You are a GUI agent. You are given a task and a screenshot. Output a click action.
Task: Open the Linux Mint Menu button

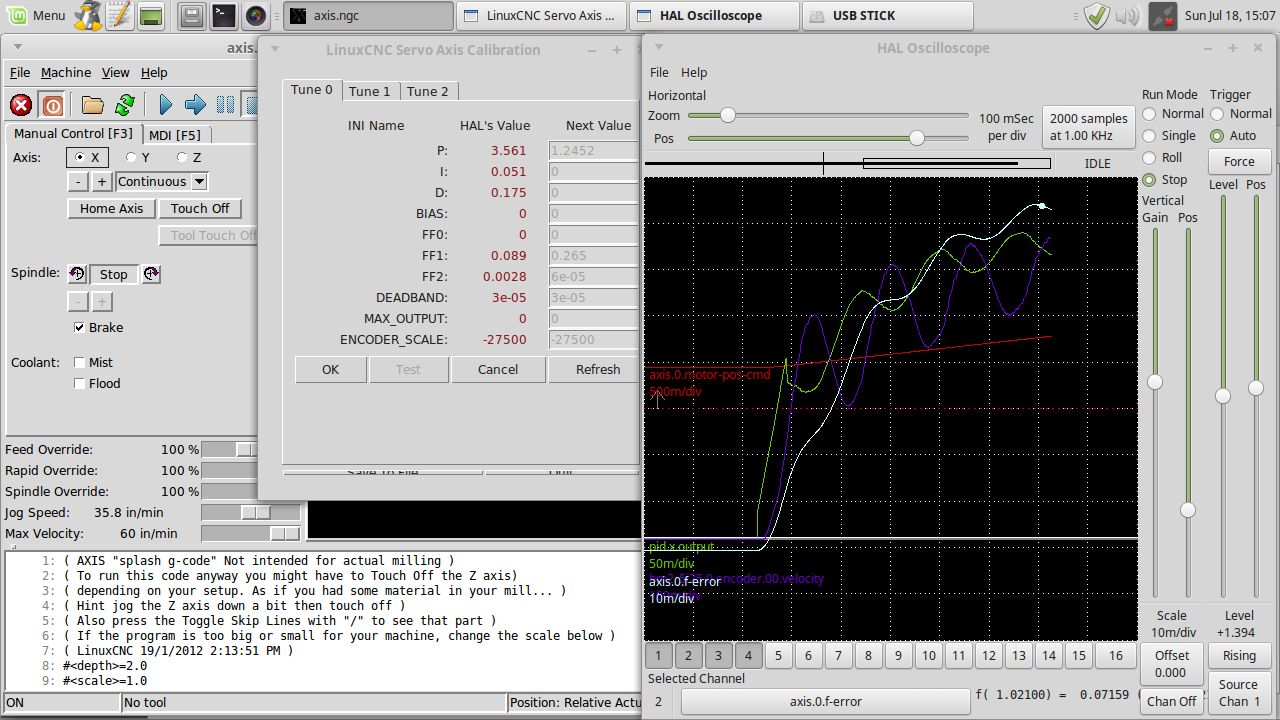click(36, 15)
